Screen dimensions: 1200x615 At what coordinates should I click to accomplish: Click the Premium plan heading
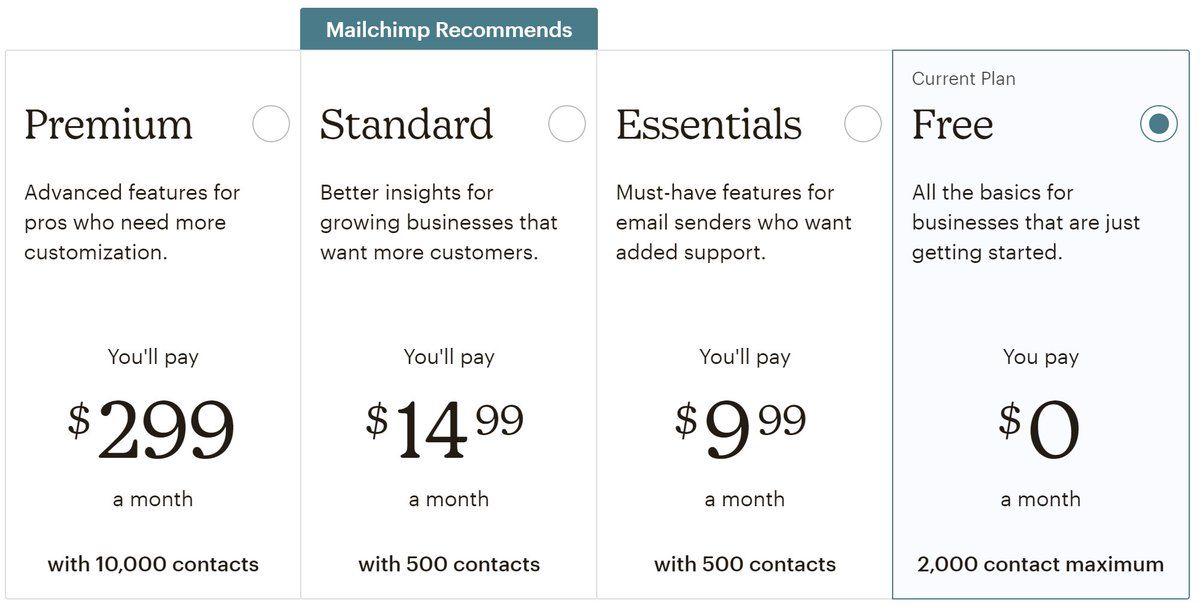108,125
